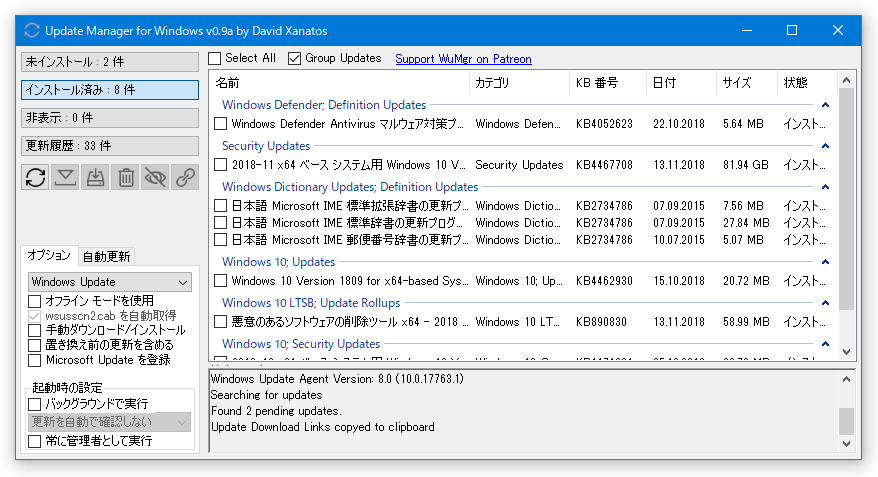The width and height of the screenshot is (878, 477).
Task: Click 'Update Download Links copyed to clipboard' line
Action: pos(323,427)
